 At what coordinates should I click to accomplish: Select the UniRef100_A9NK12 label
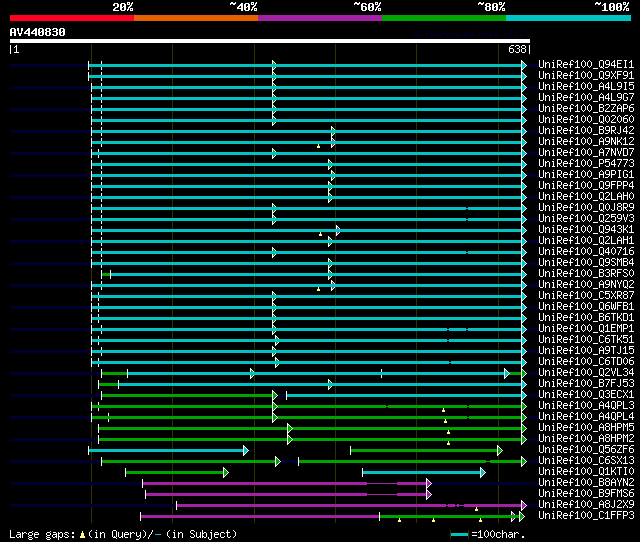[586, 142]
